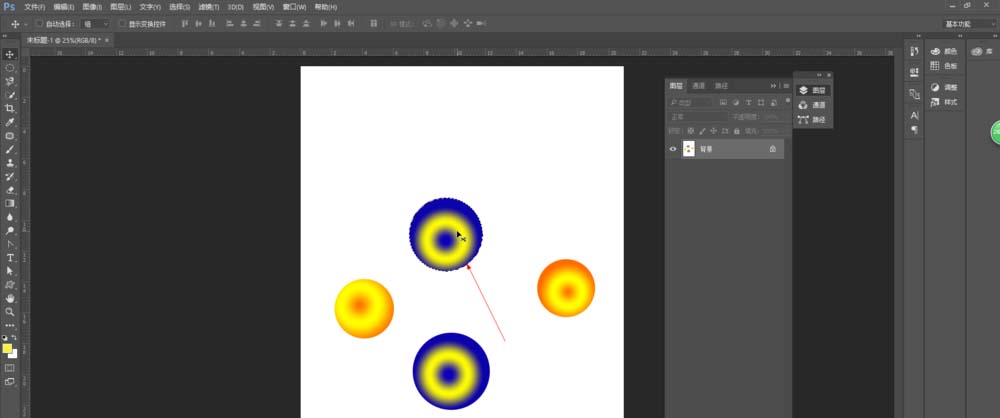Viewport: 1000px width, 418px height.
Task: Open the auto-select target dropdown
Action: [x=96, y=23]
